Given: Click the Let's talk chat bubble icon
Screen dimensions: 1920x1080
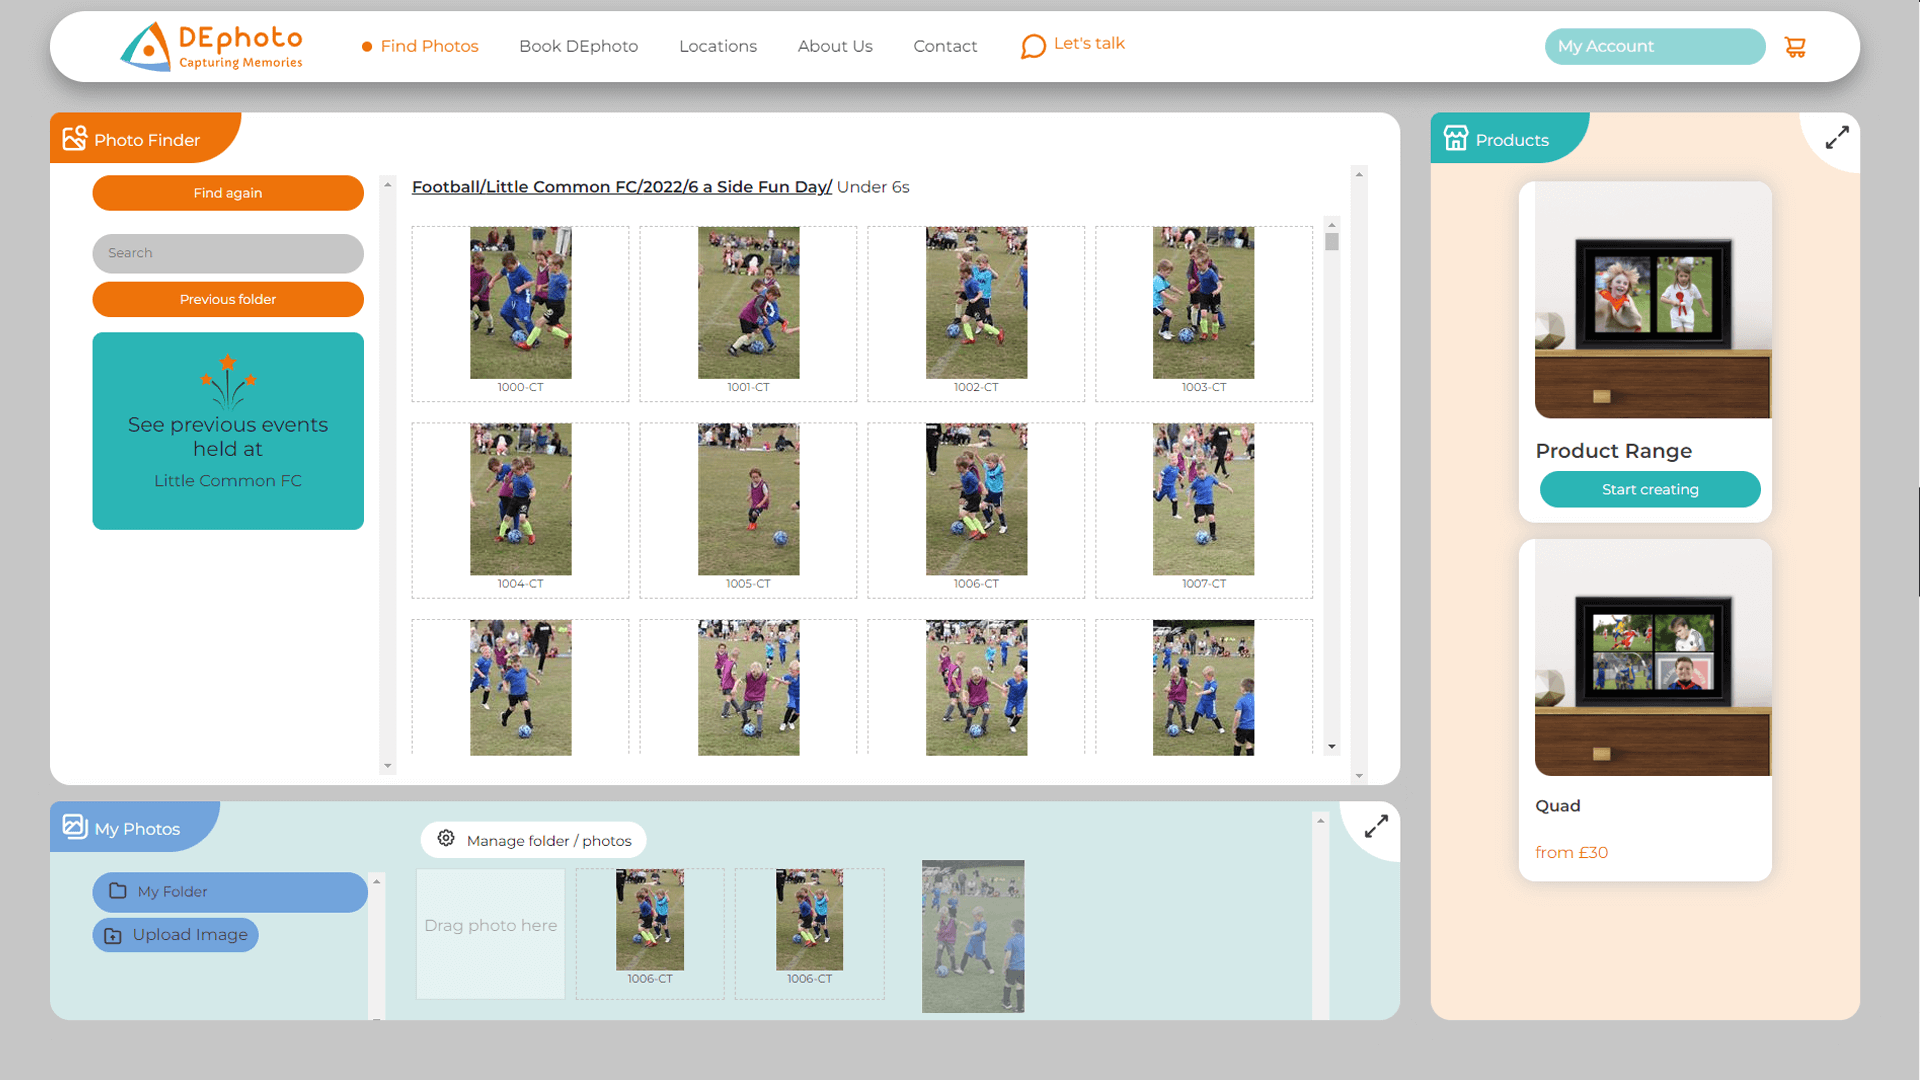Looking at the screenshot, I should 1033,46.
